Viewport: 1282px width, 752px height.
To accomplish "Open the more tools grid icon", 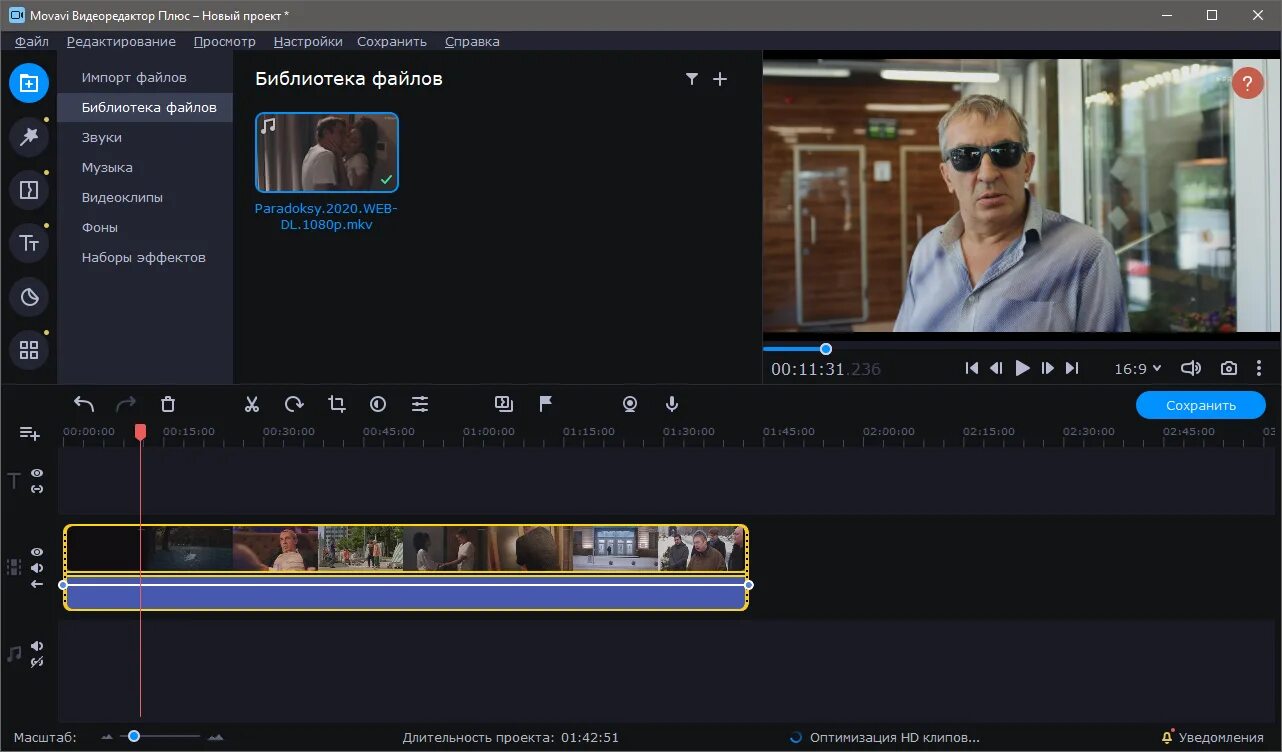I will pos(29,350).
